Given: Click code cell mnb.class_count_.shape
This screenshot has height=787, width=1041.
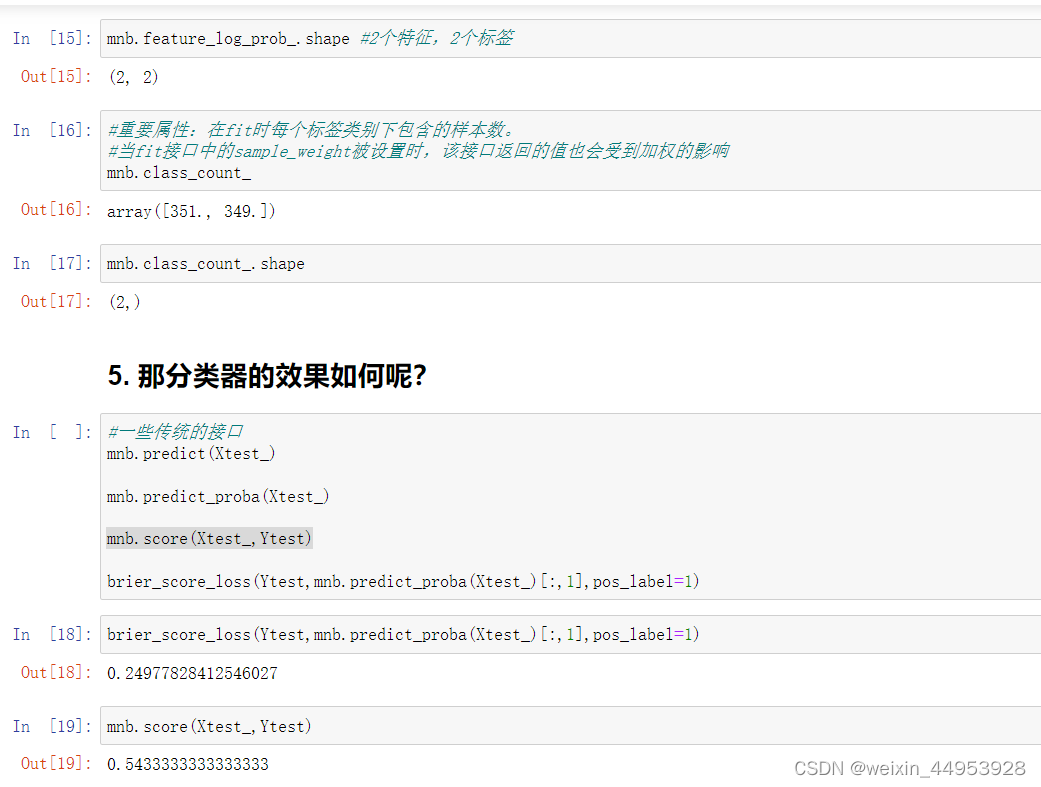Looking at the screenshot, I should point(570,264).
